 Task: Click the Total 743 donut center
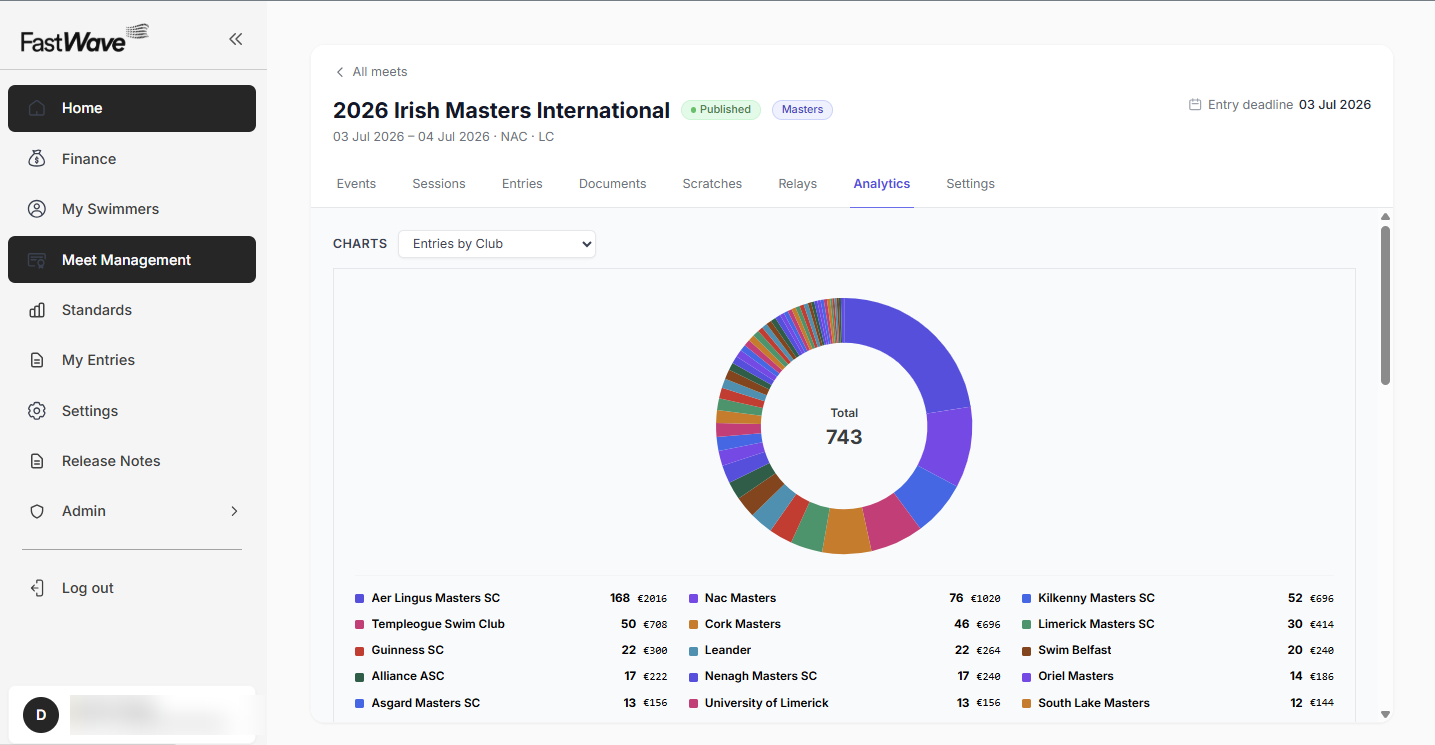pos(844,426)
